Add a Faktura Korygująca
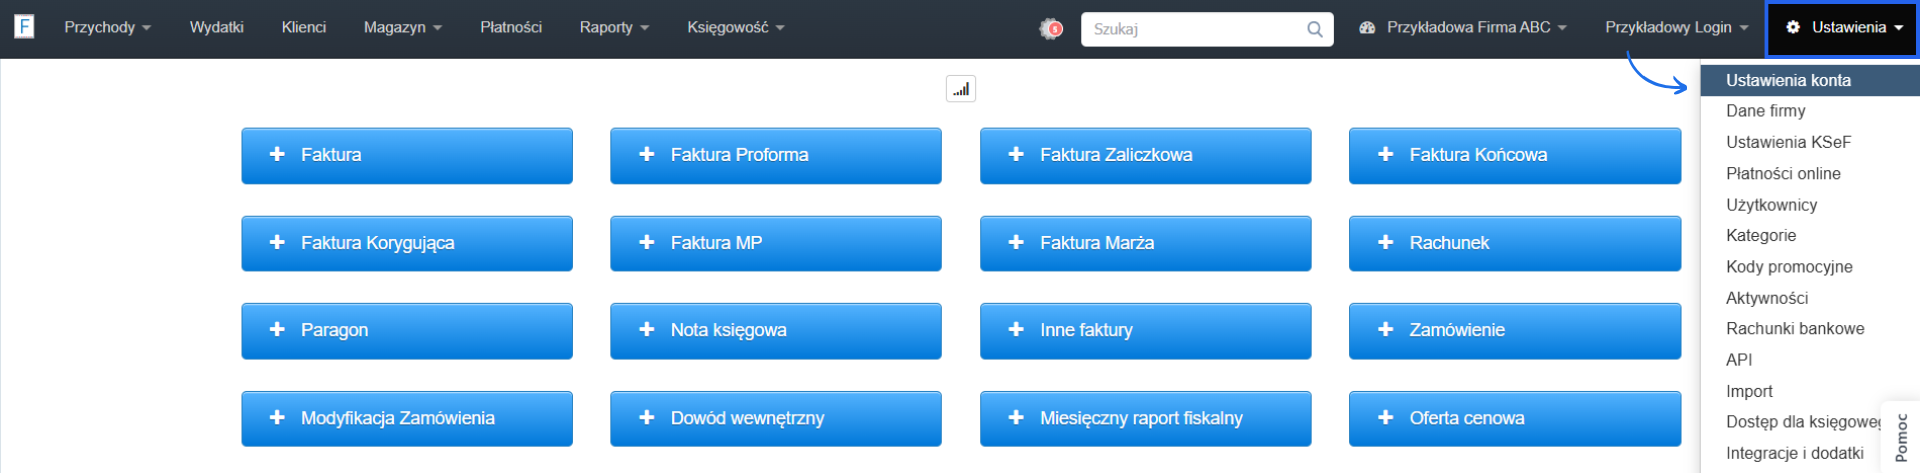Screen dimensions: 1920x476 407,243
